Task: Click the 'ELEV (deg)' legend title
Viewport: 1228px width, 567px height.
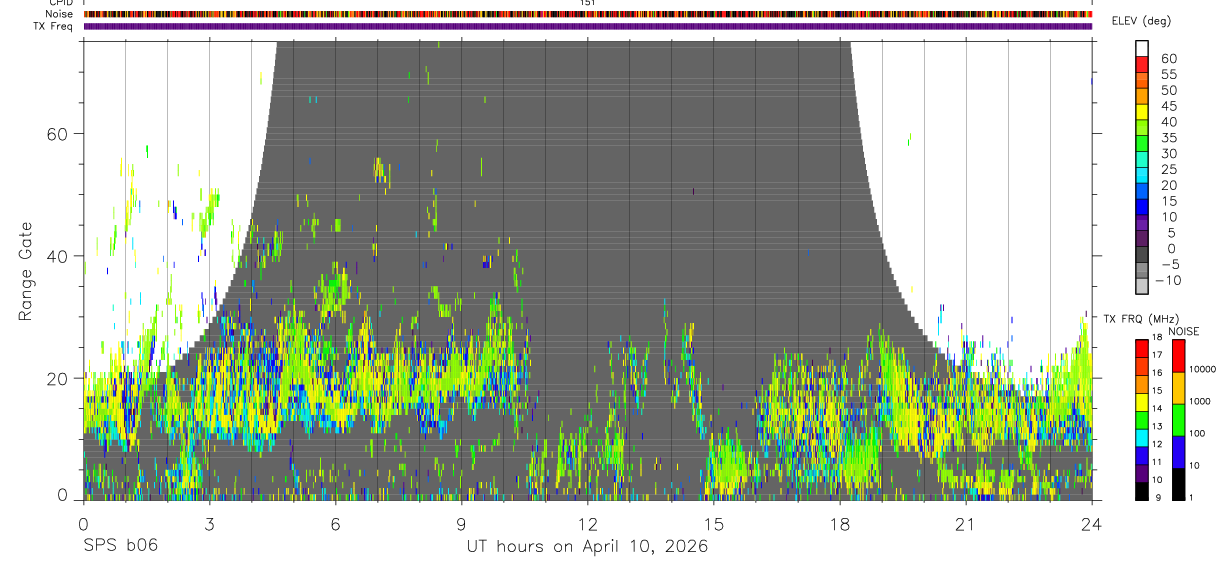Action: coord(1140,21)
